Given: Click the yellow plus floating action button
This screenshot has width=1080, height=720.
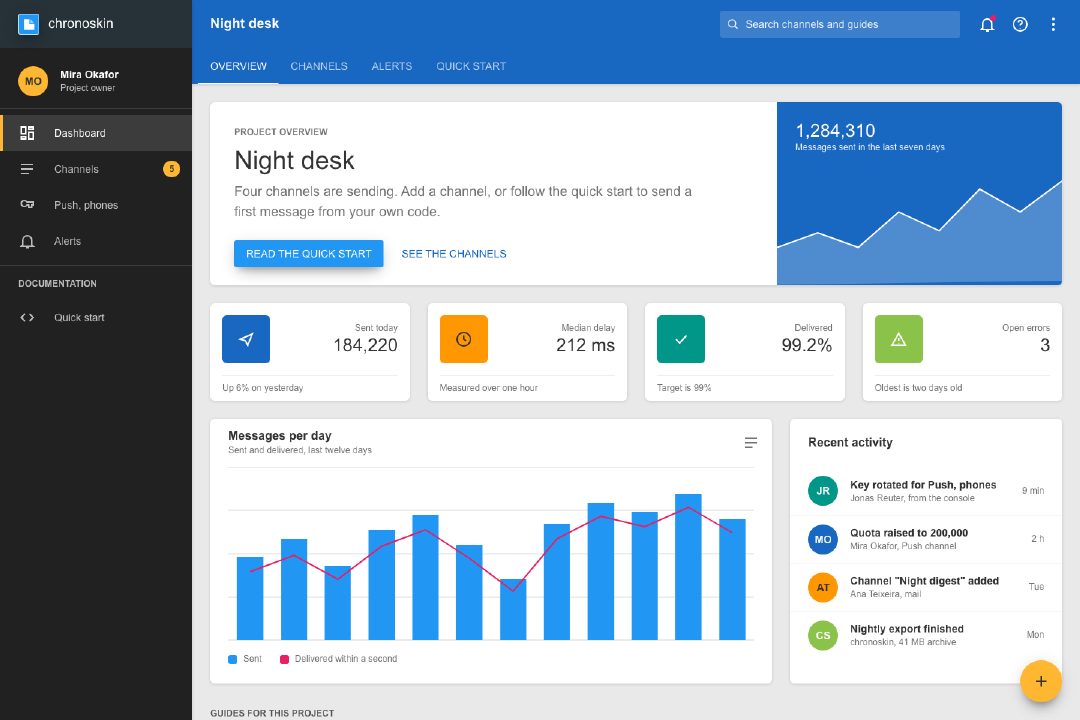Looking at the screenshot, I should (x=1041, y=681).
